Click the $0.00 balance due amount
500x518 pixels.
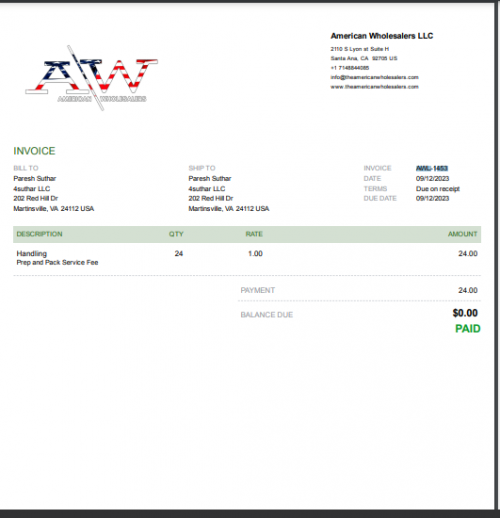coord(465,313)
